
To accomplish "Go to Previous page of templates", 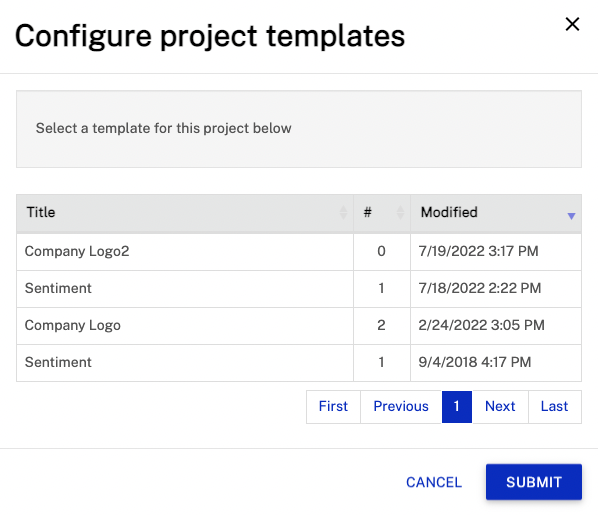I will (401, 407).
